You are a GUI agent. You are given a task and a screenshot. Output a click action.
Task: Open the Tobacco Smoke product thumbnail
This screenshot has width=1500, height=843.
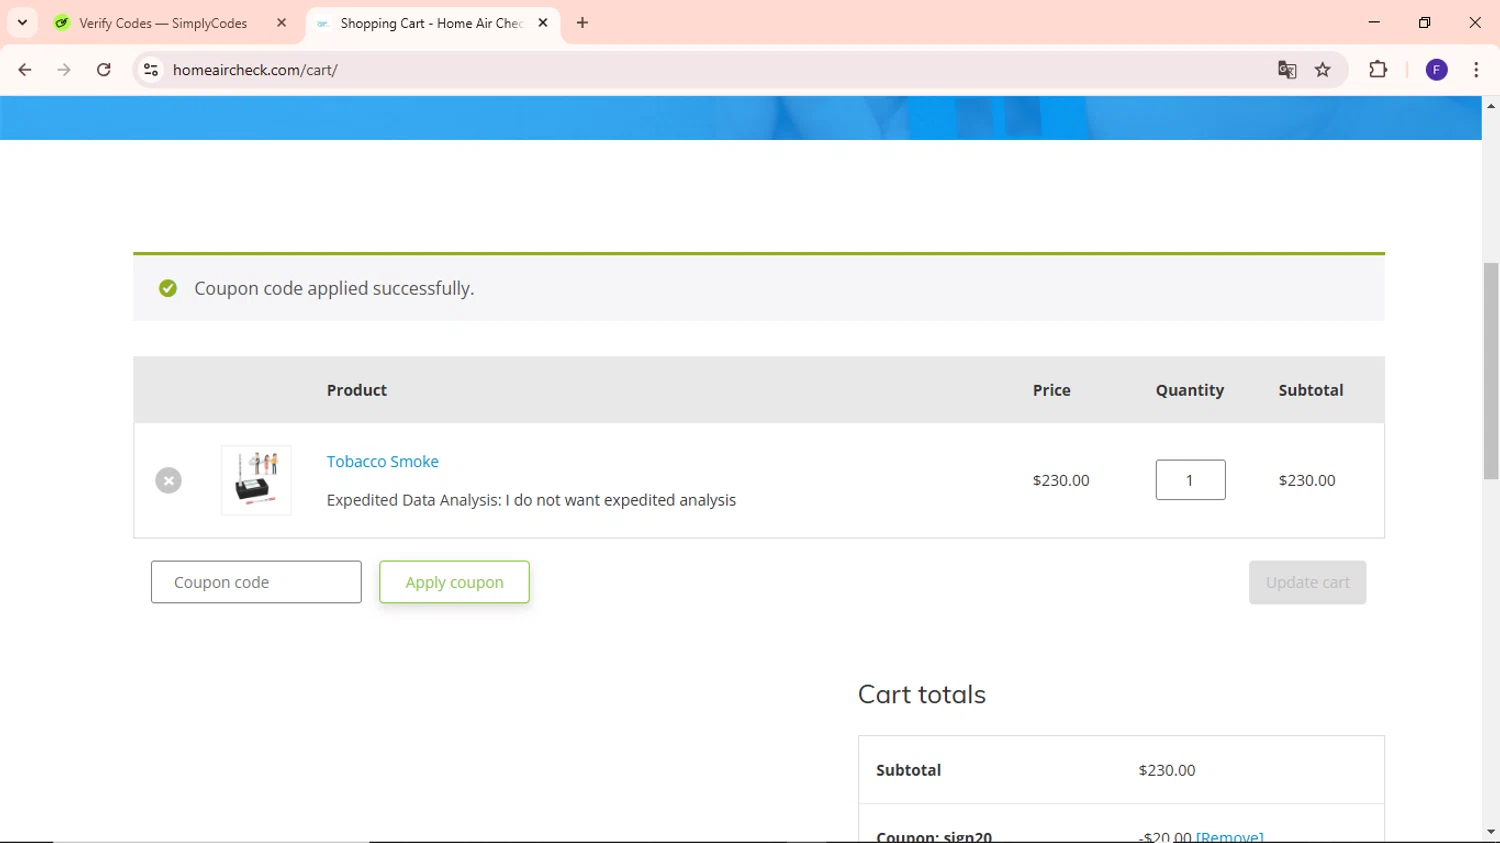click(256, 480)
